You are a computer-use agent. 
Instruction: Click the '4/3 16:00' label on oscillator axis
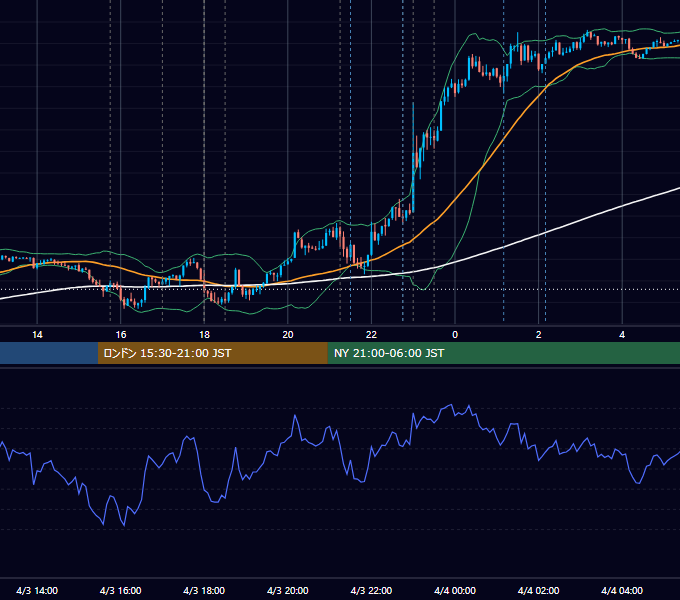[x=121, y=590]
